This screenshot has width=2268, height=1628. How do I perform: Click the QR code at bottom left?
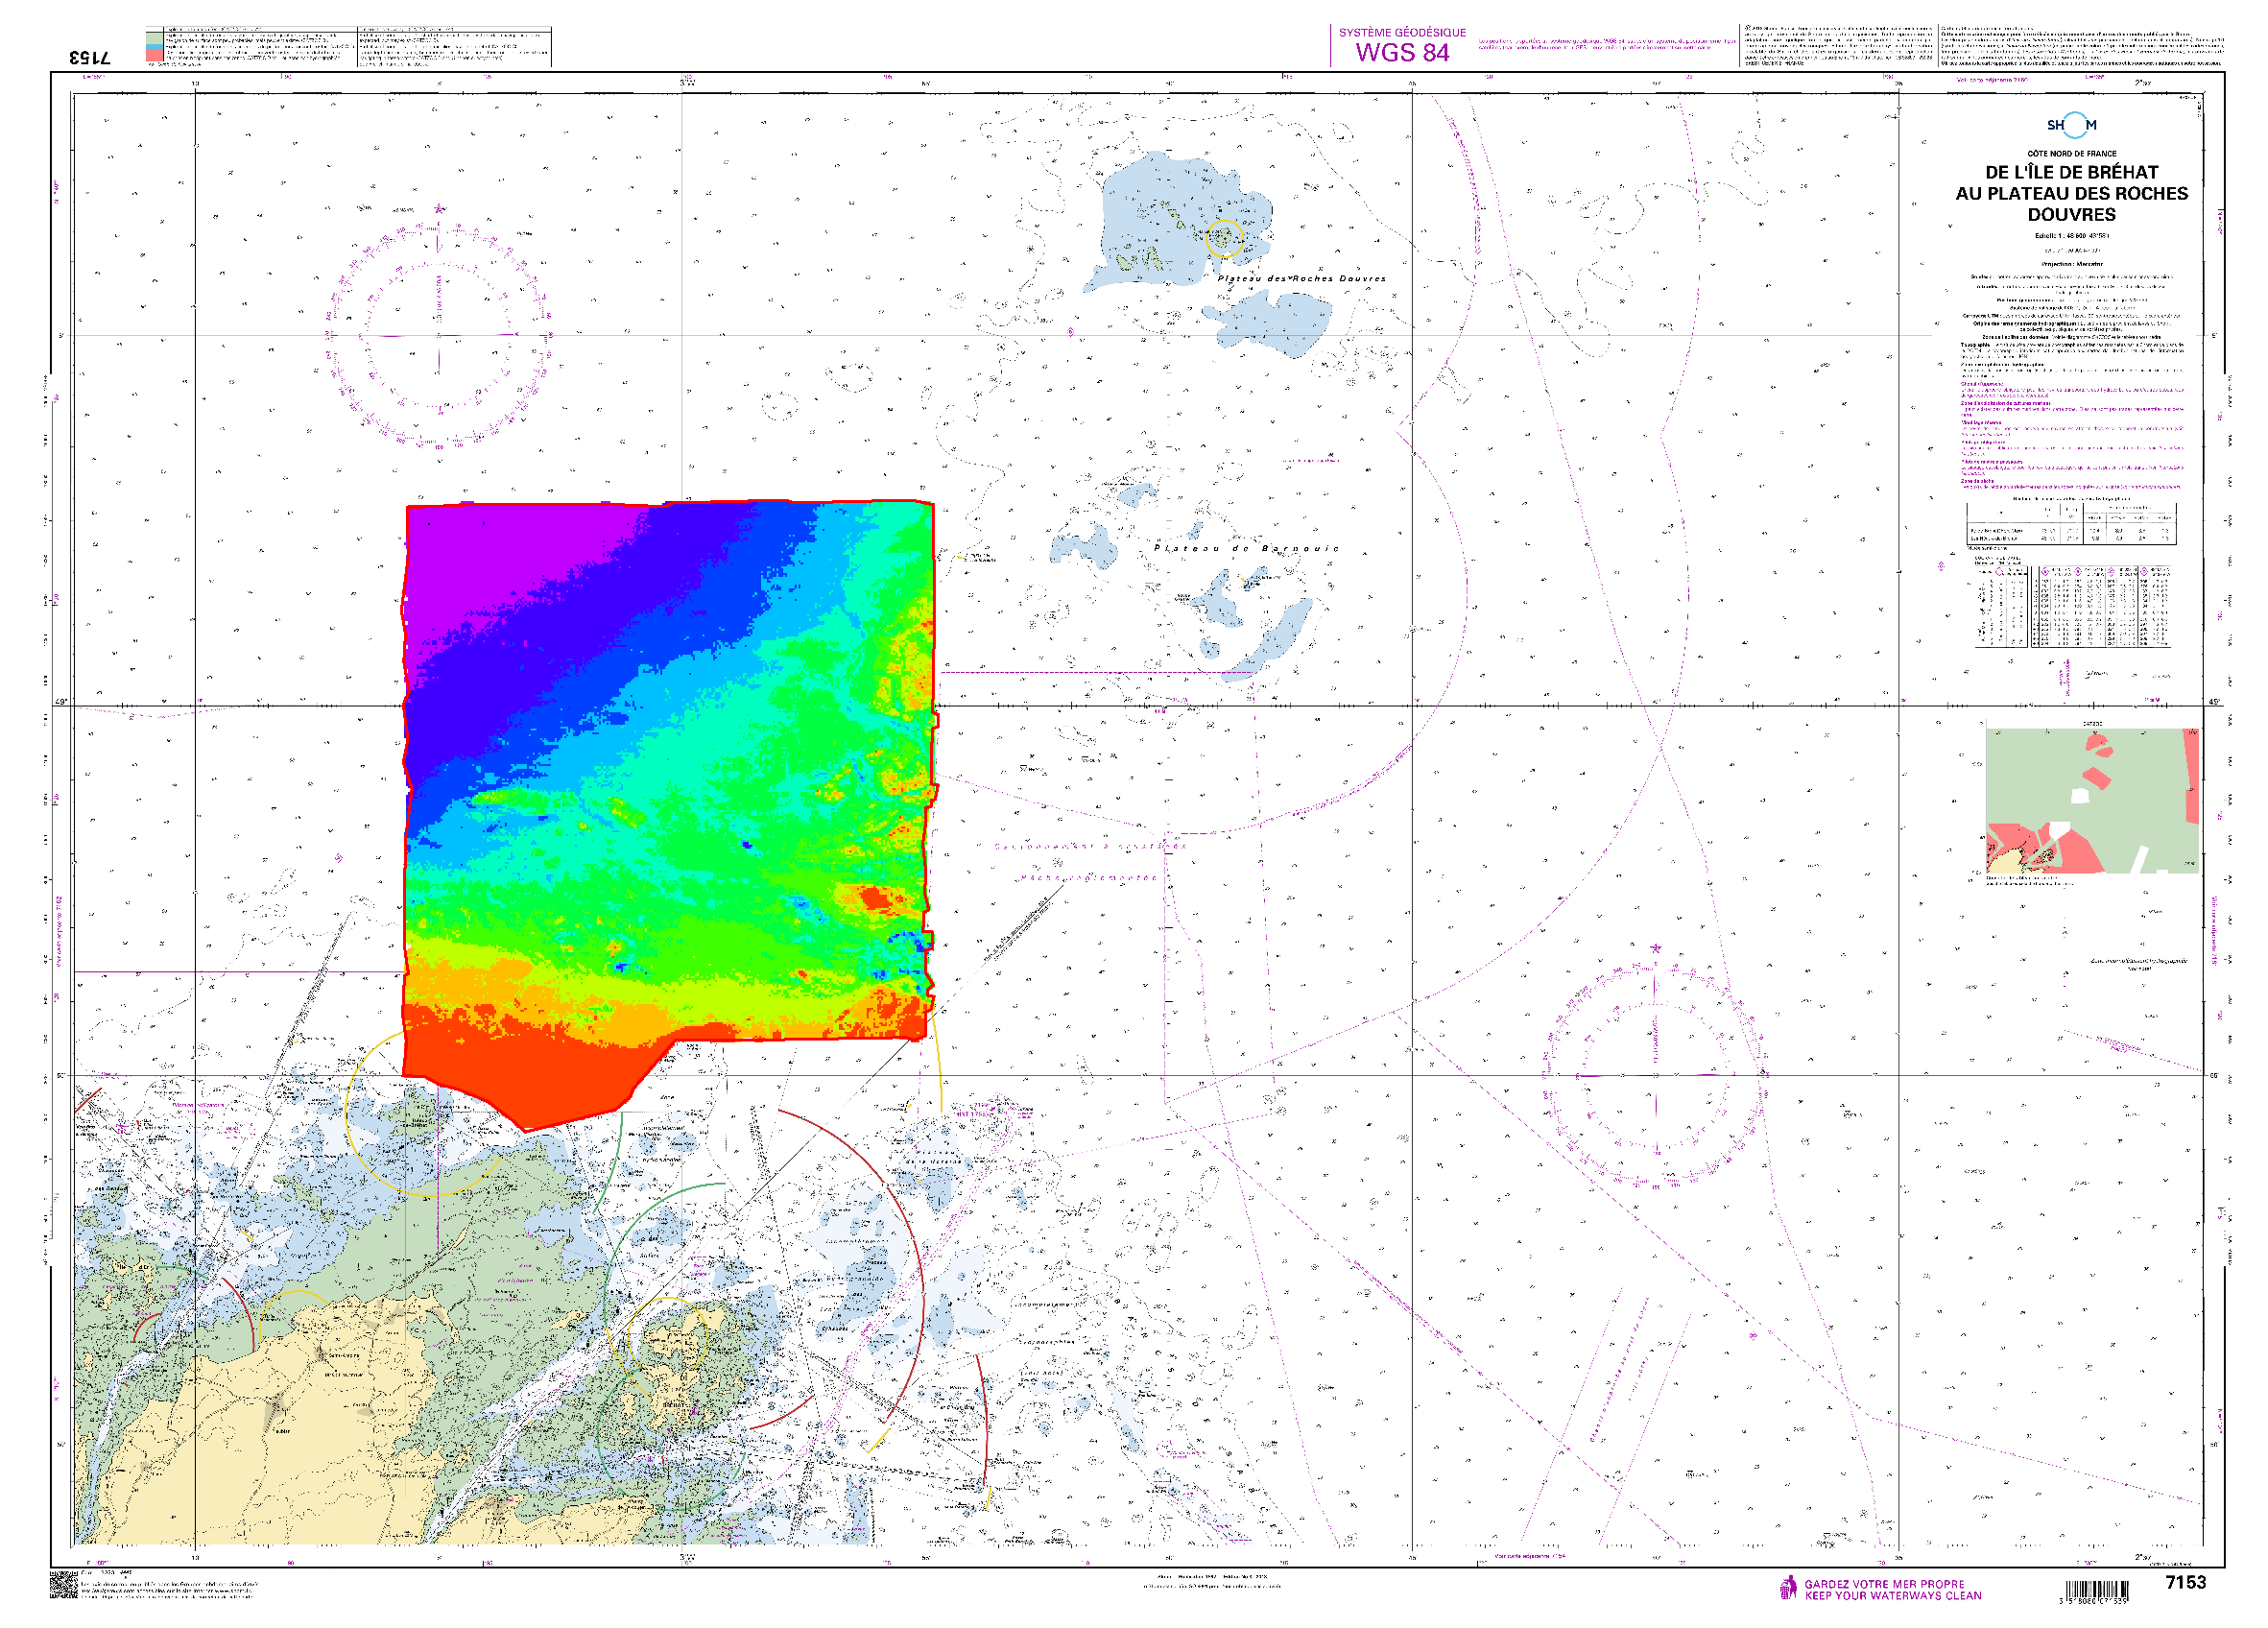tap(63, 1585)
